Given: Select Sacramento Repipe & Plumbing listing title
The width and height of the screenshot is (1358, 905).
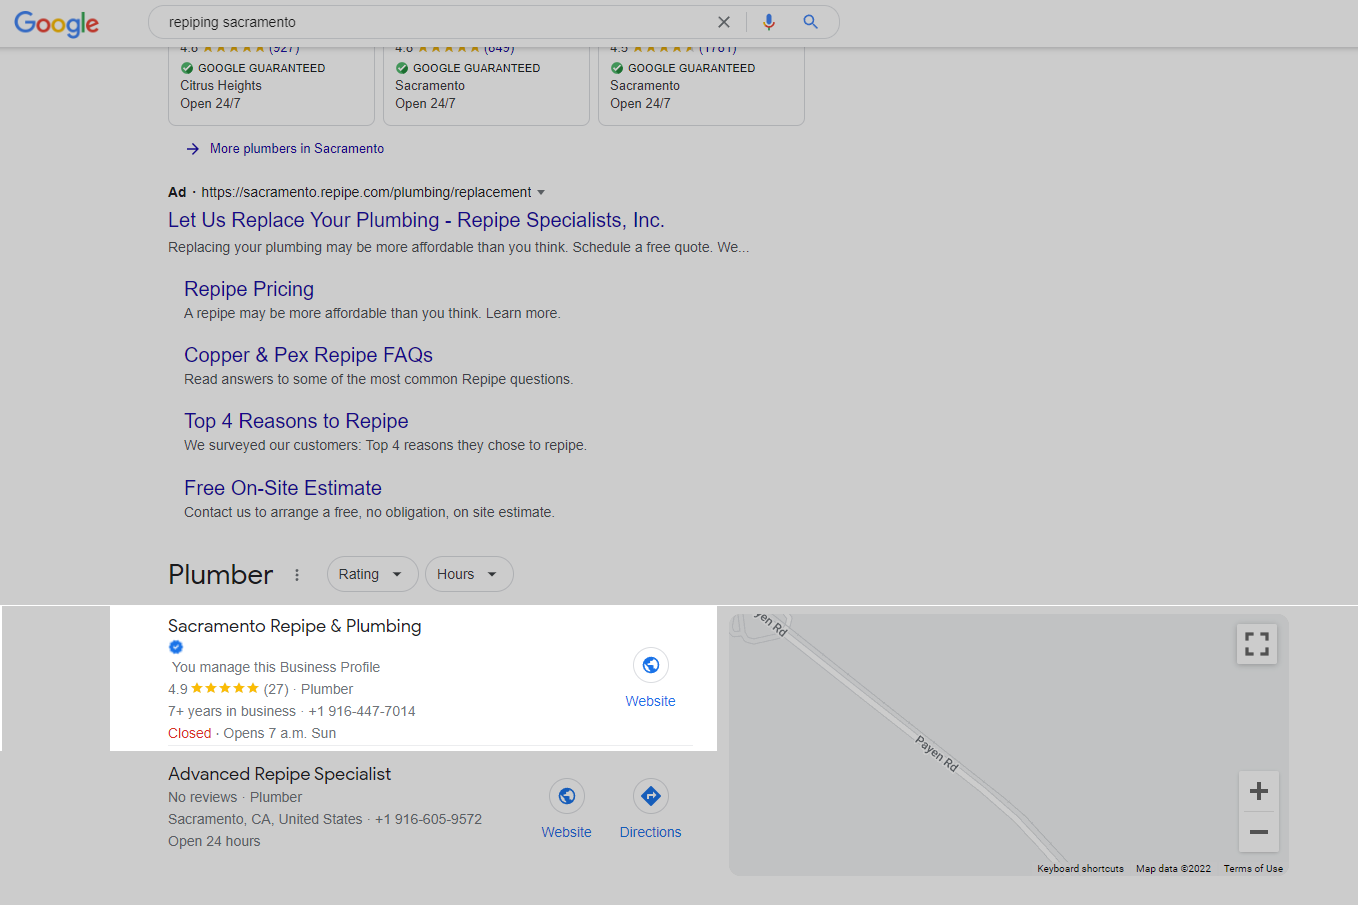Looking at the screenshot, I should point(295,626).
